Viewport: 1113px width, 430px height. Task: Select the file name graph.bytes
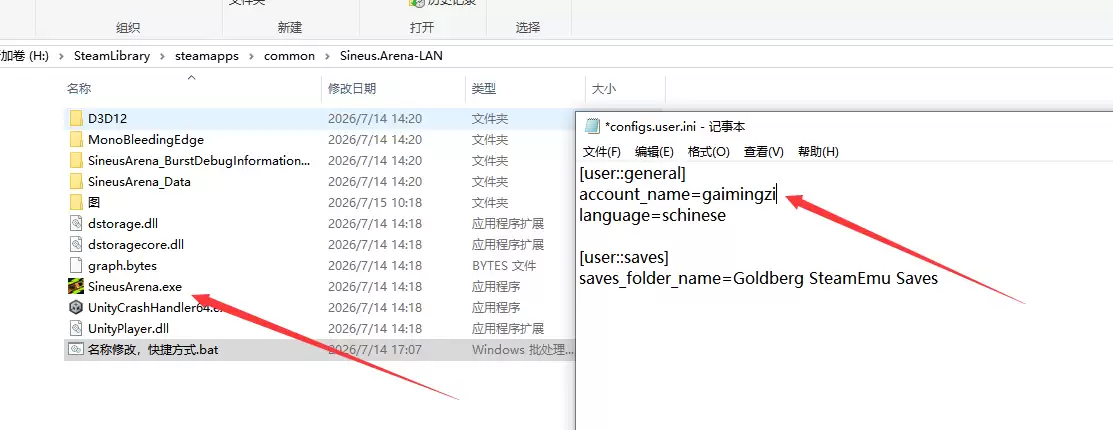pos(122,265)
